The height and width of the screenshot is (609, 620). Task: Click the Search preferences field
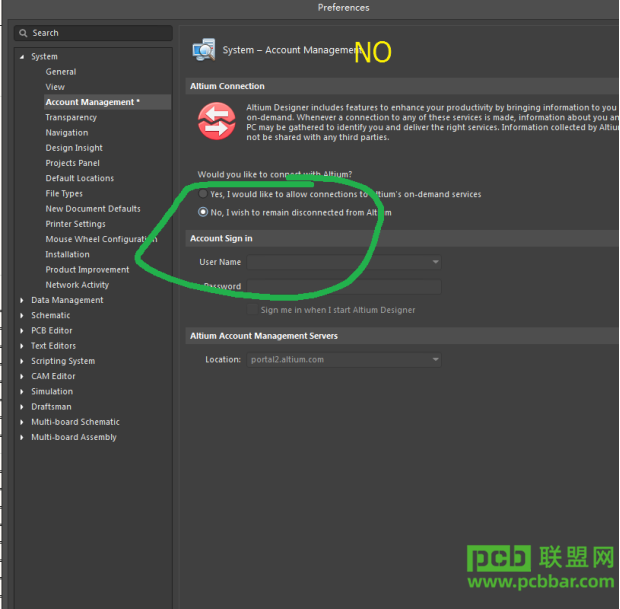(93, 33)
